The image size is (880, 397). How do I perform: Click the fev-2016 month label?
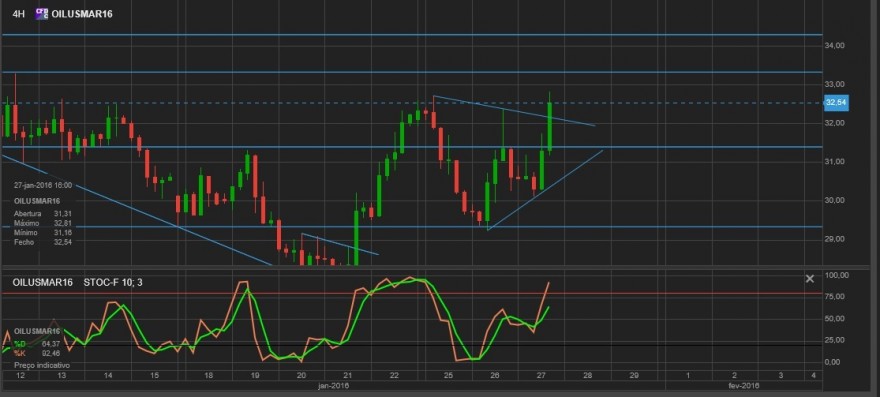point(745,386)
